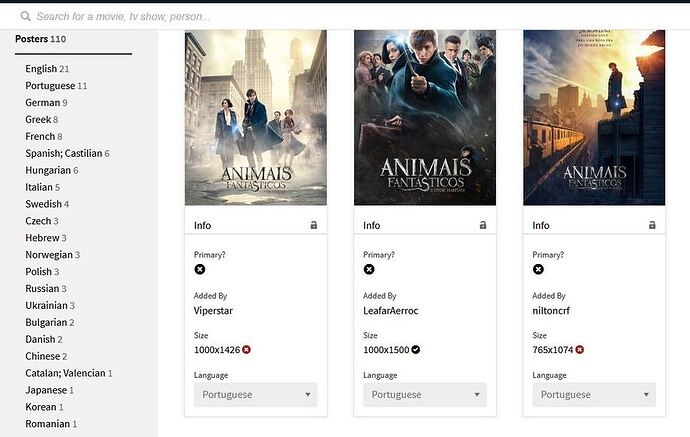This screenshot has width=690, height=437.
Task: Show Japanese posters
Action: [49, 390]
